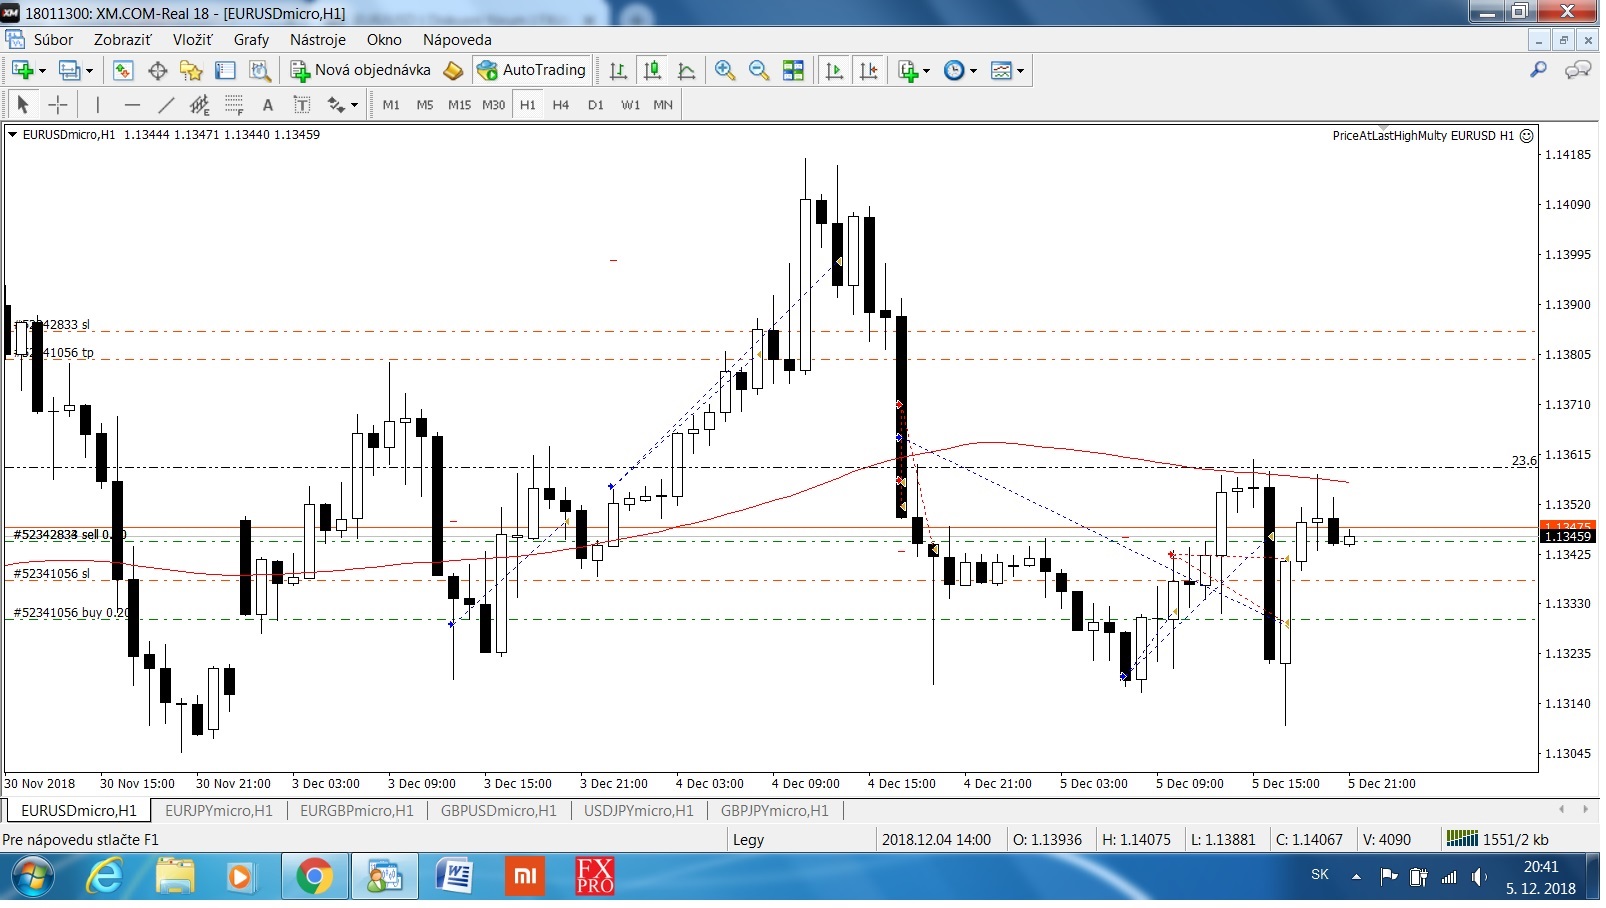
Task: Expand the indicators dropdown arrow
Action: [926, 71]
